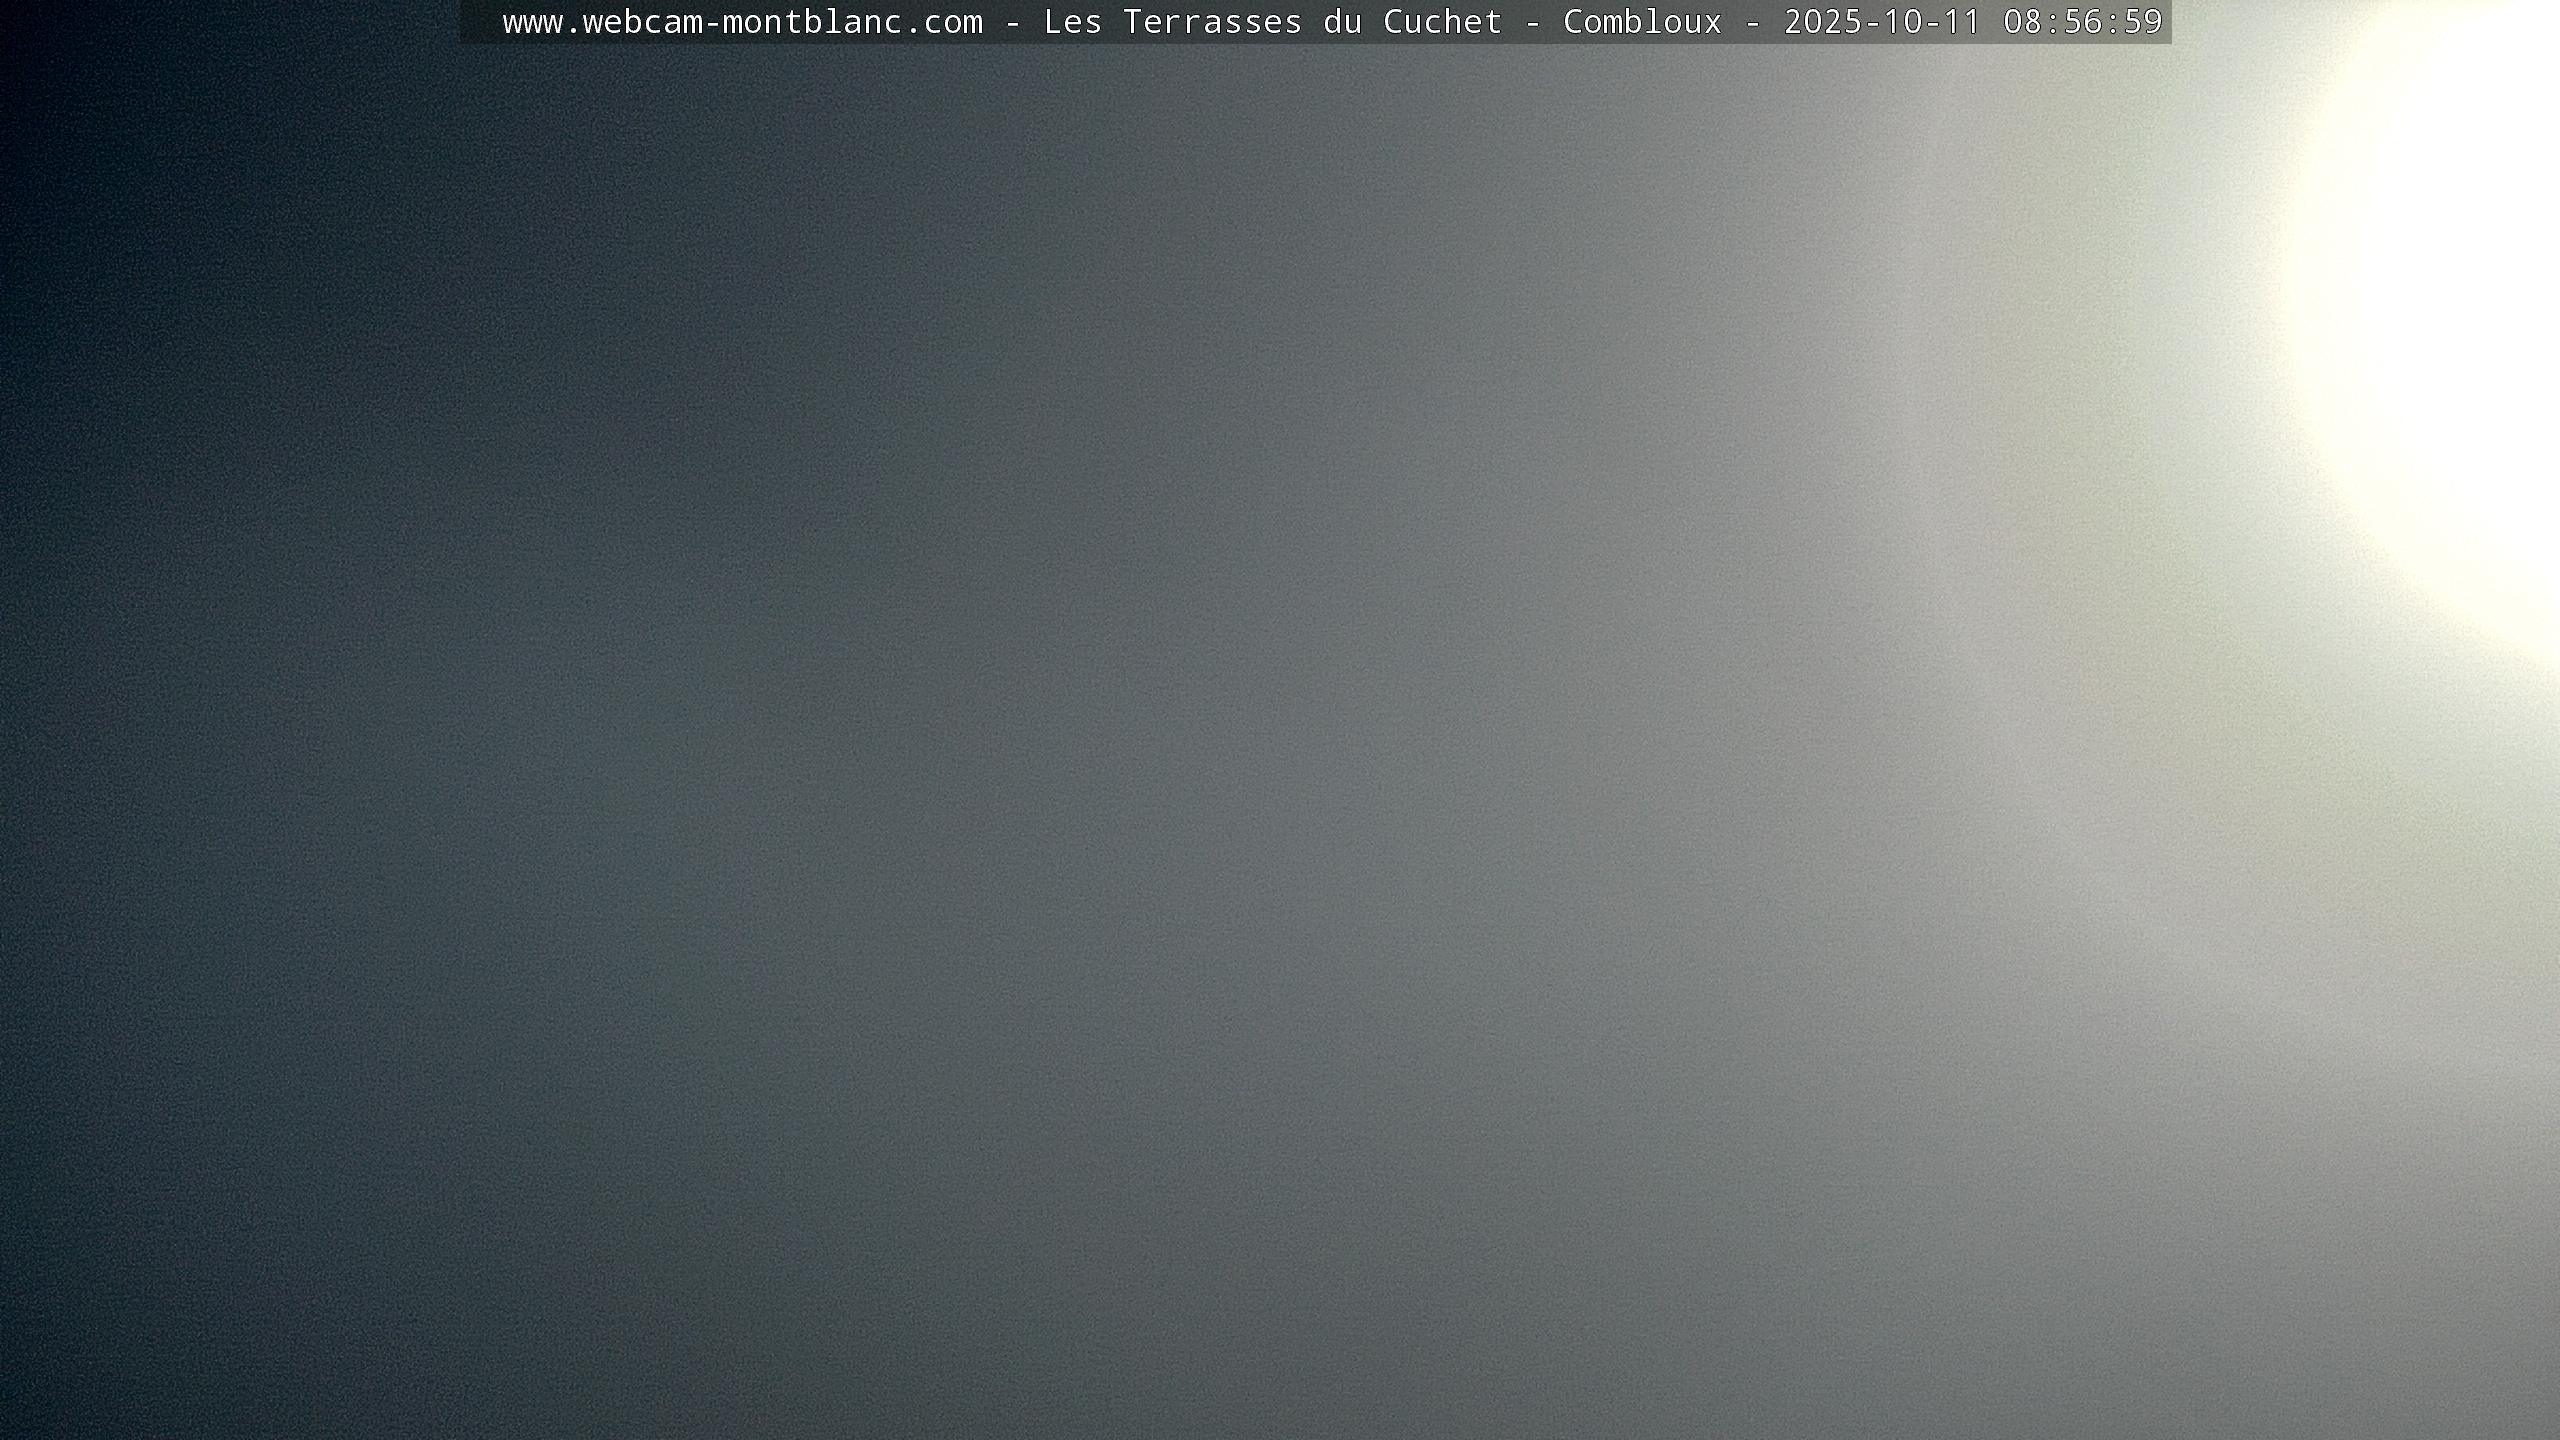Click the word "Cuchet" in the banner
The image size is (2560, 1440).
[1442, 22]
